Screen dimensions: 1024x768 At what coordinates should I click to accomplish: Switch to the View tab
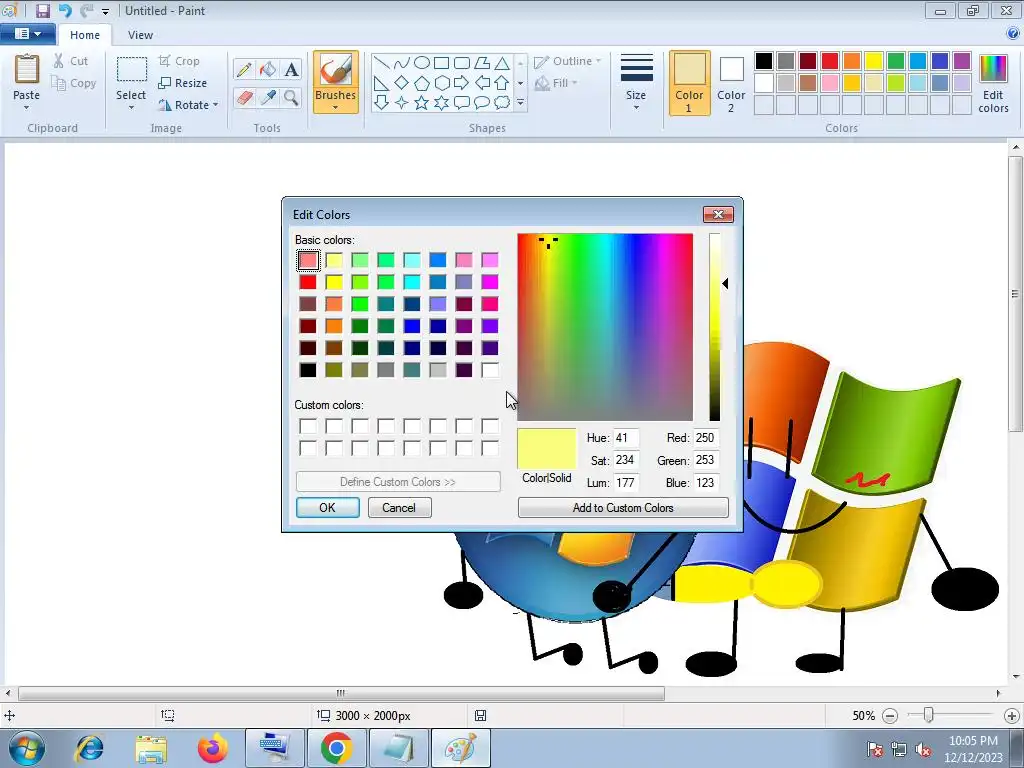click(140, 35)
